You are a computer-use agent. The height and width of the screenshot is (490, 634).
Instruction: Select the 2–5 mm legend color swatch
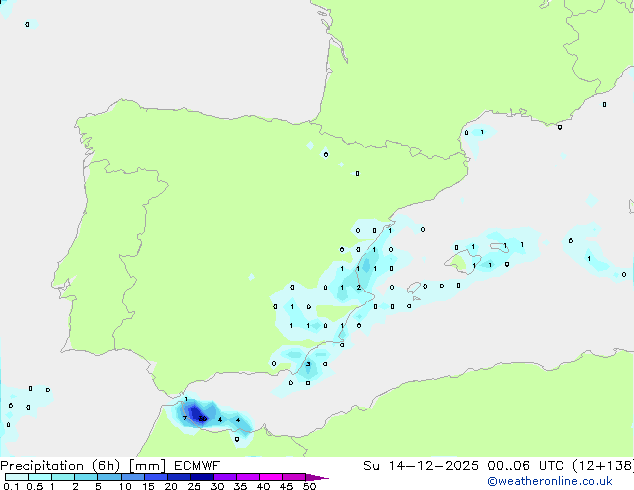86,477
